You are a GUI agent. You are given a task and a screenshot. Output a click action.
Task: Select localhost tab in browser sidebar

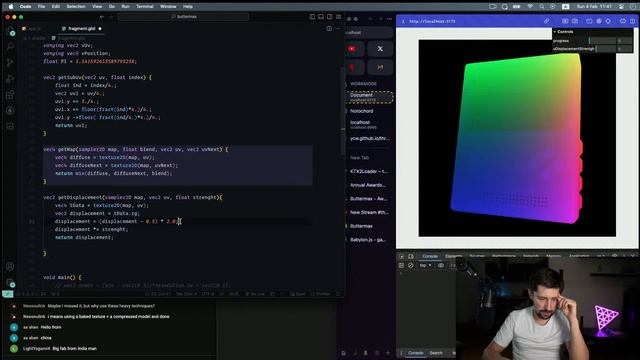[369, 124]
